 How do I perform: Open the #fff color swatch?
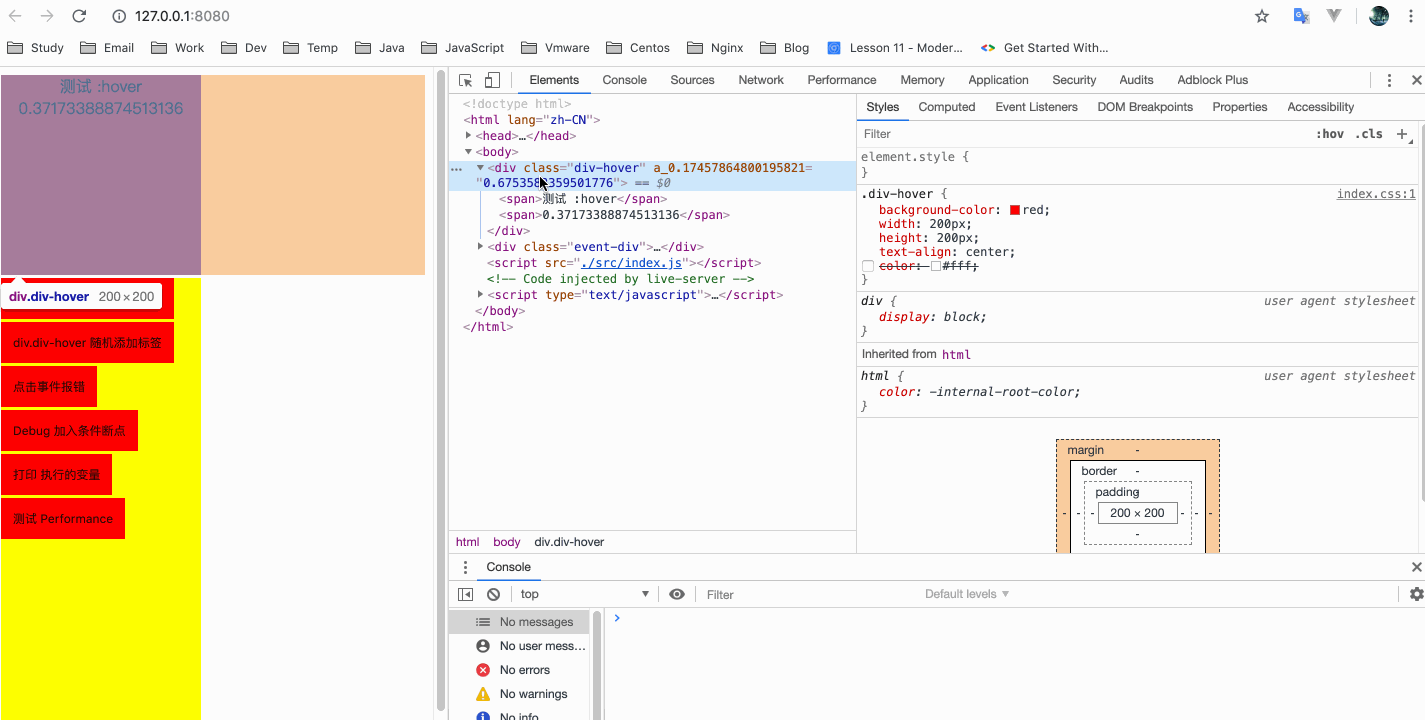click(936, 266)
